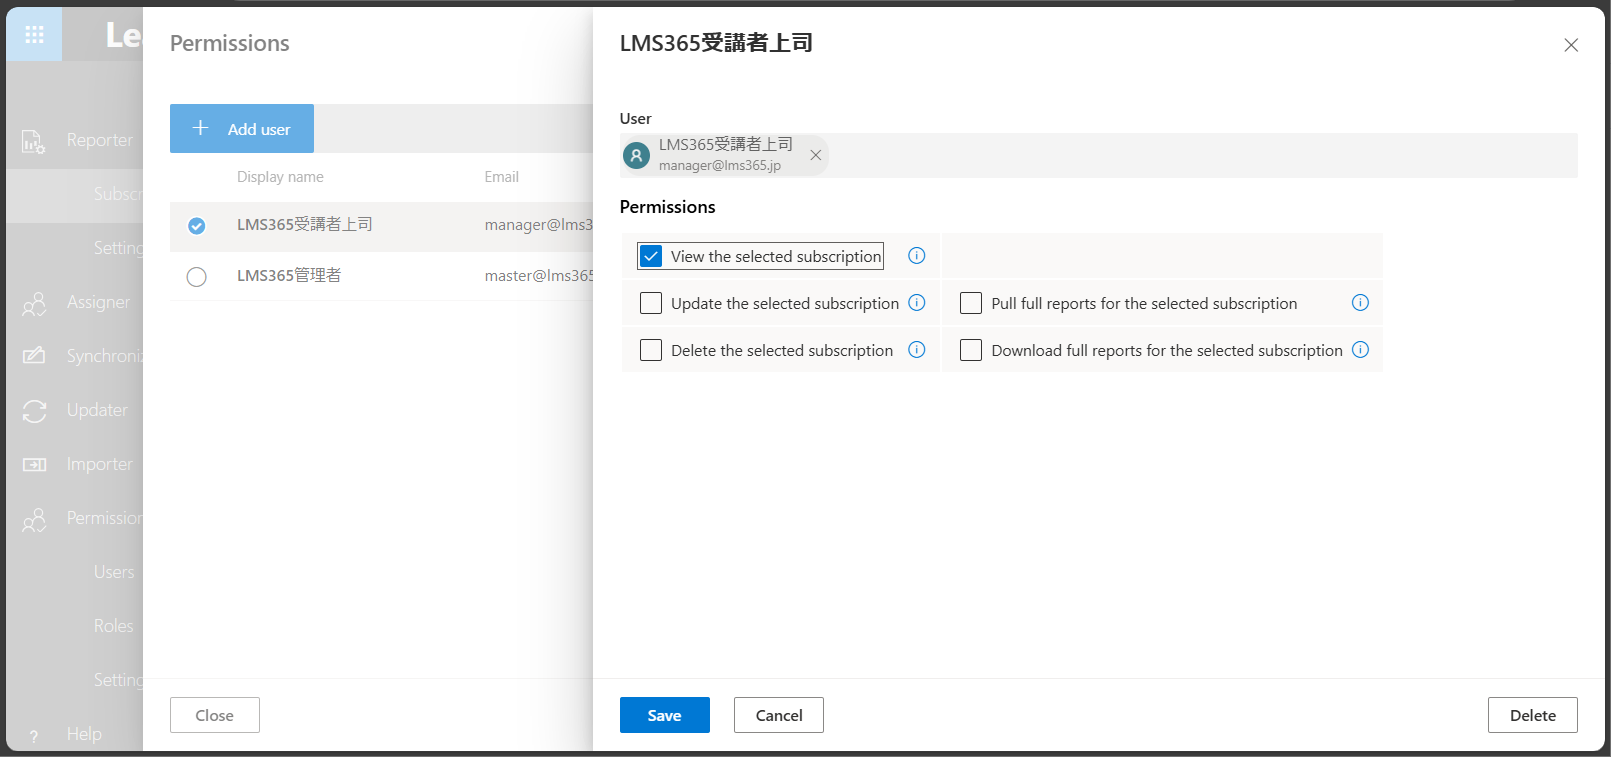Image resolution: width=1611 pixels, height=757 pixels.
Task: Click the Help question mark icon
Action: coord(34,735)
